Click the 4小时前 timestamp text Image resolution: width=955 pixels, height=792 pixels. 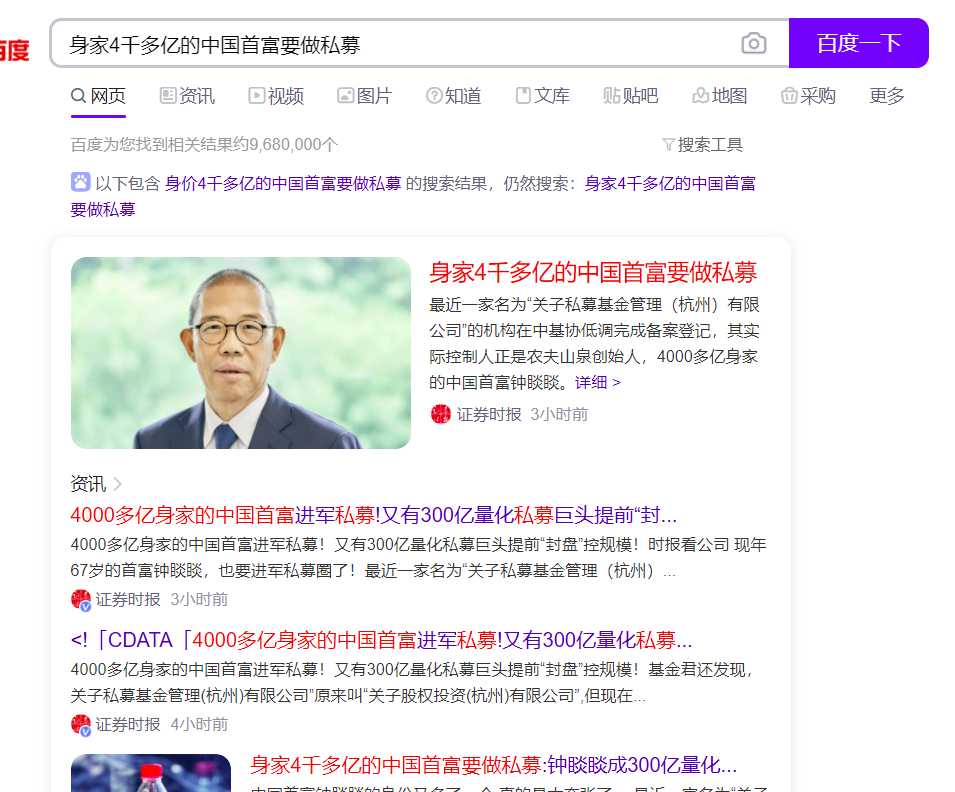click(x=199, y=724)
